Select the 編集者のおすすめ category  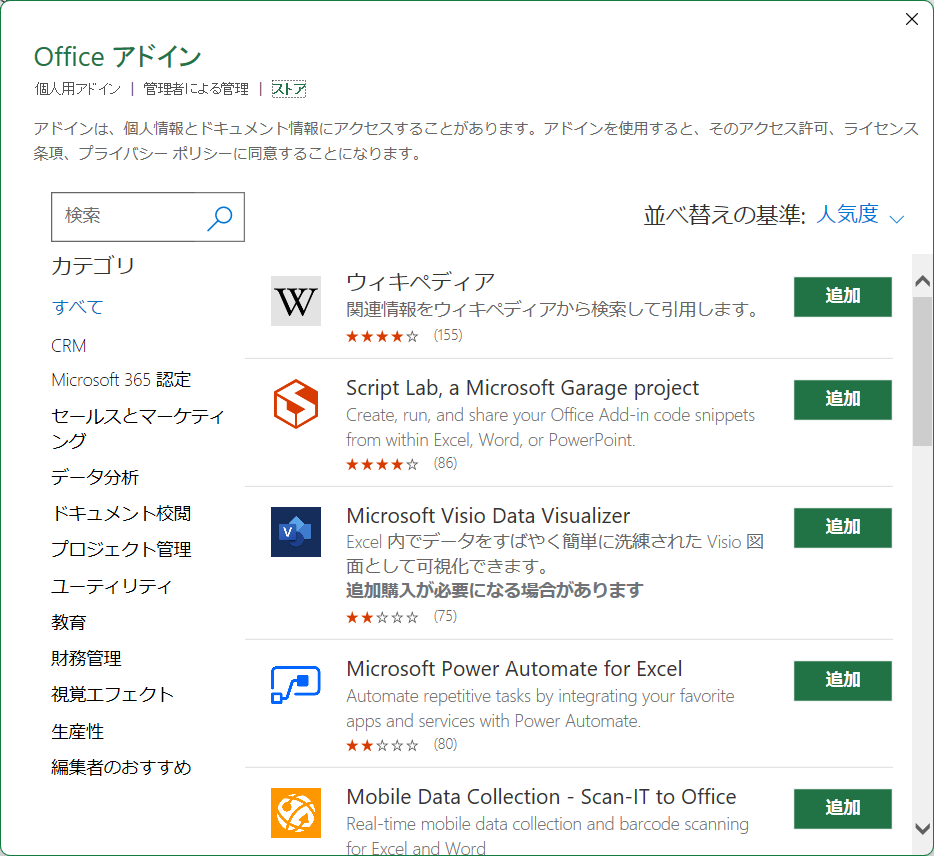click(121, 767)
